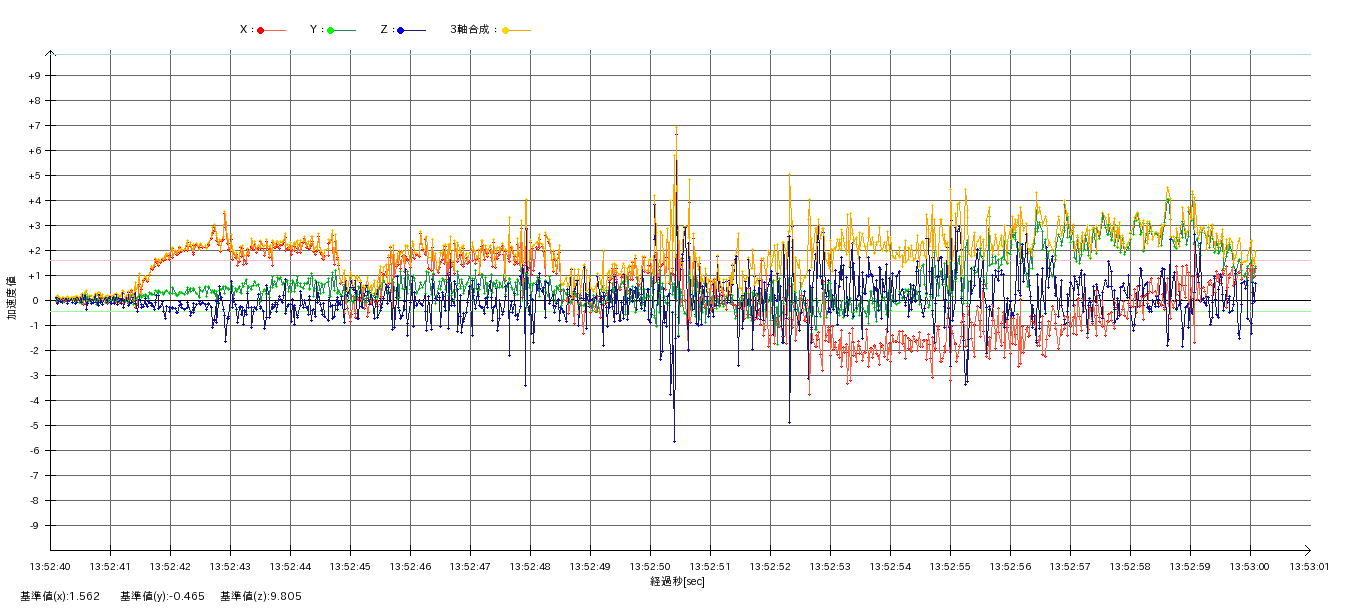The width and height of the screenshot is (1350, 610).
Task: Click the blue Z legend marker
Action: tap(401, 30)
